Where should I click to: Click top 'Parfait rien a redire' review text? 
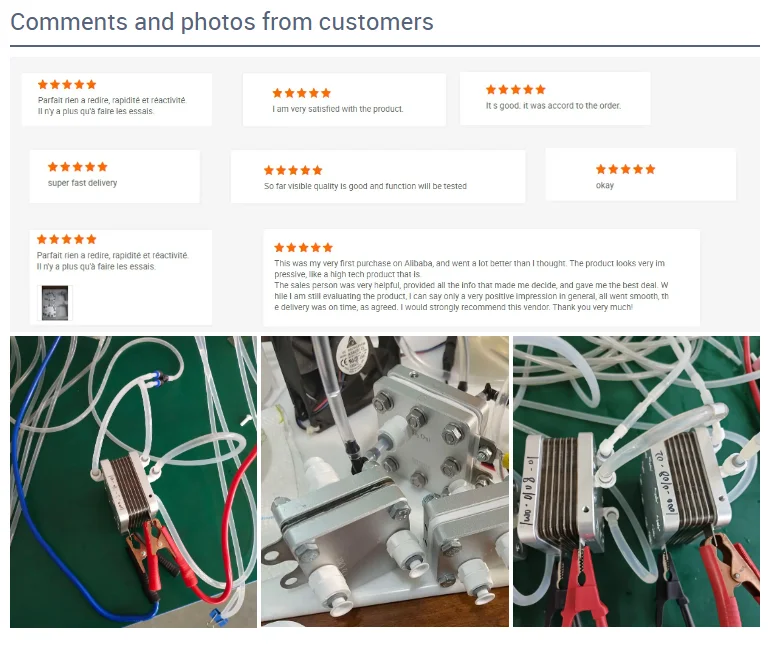point(112,106)
